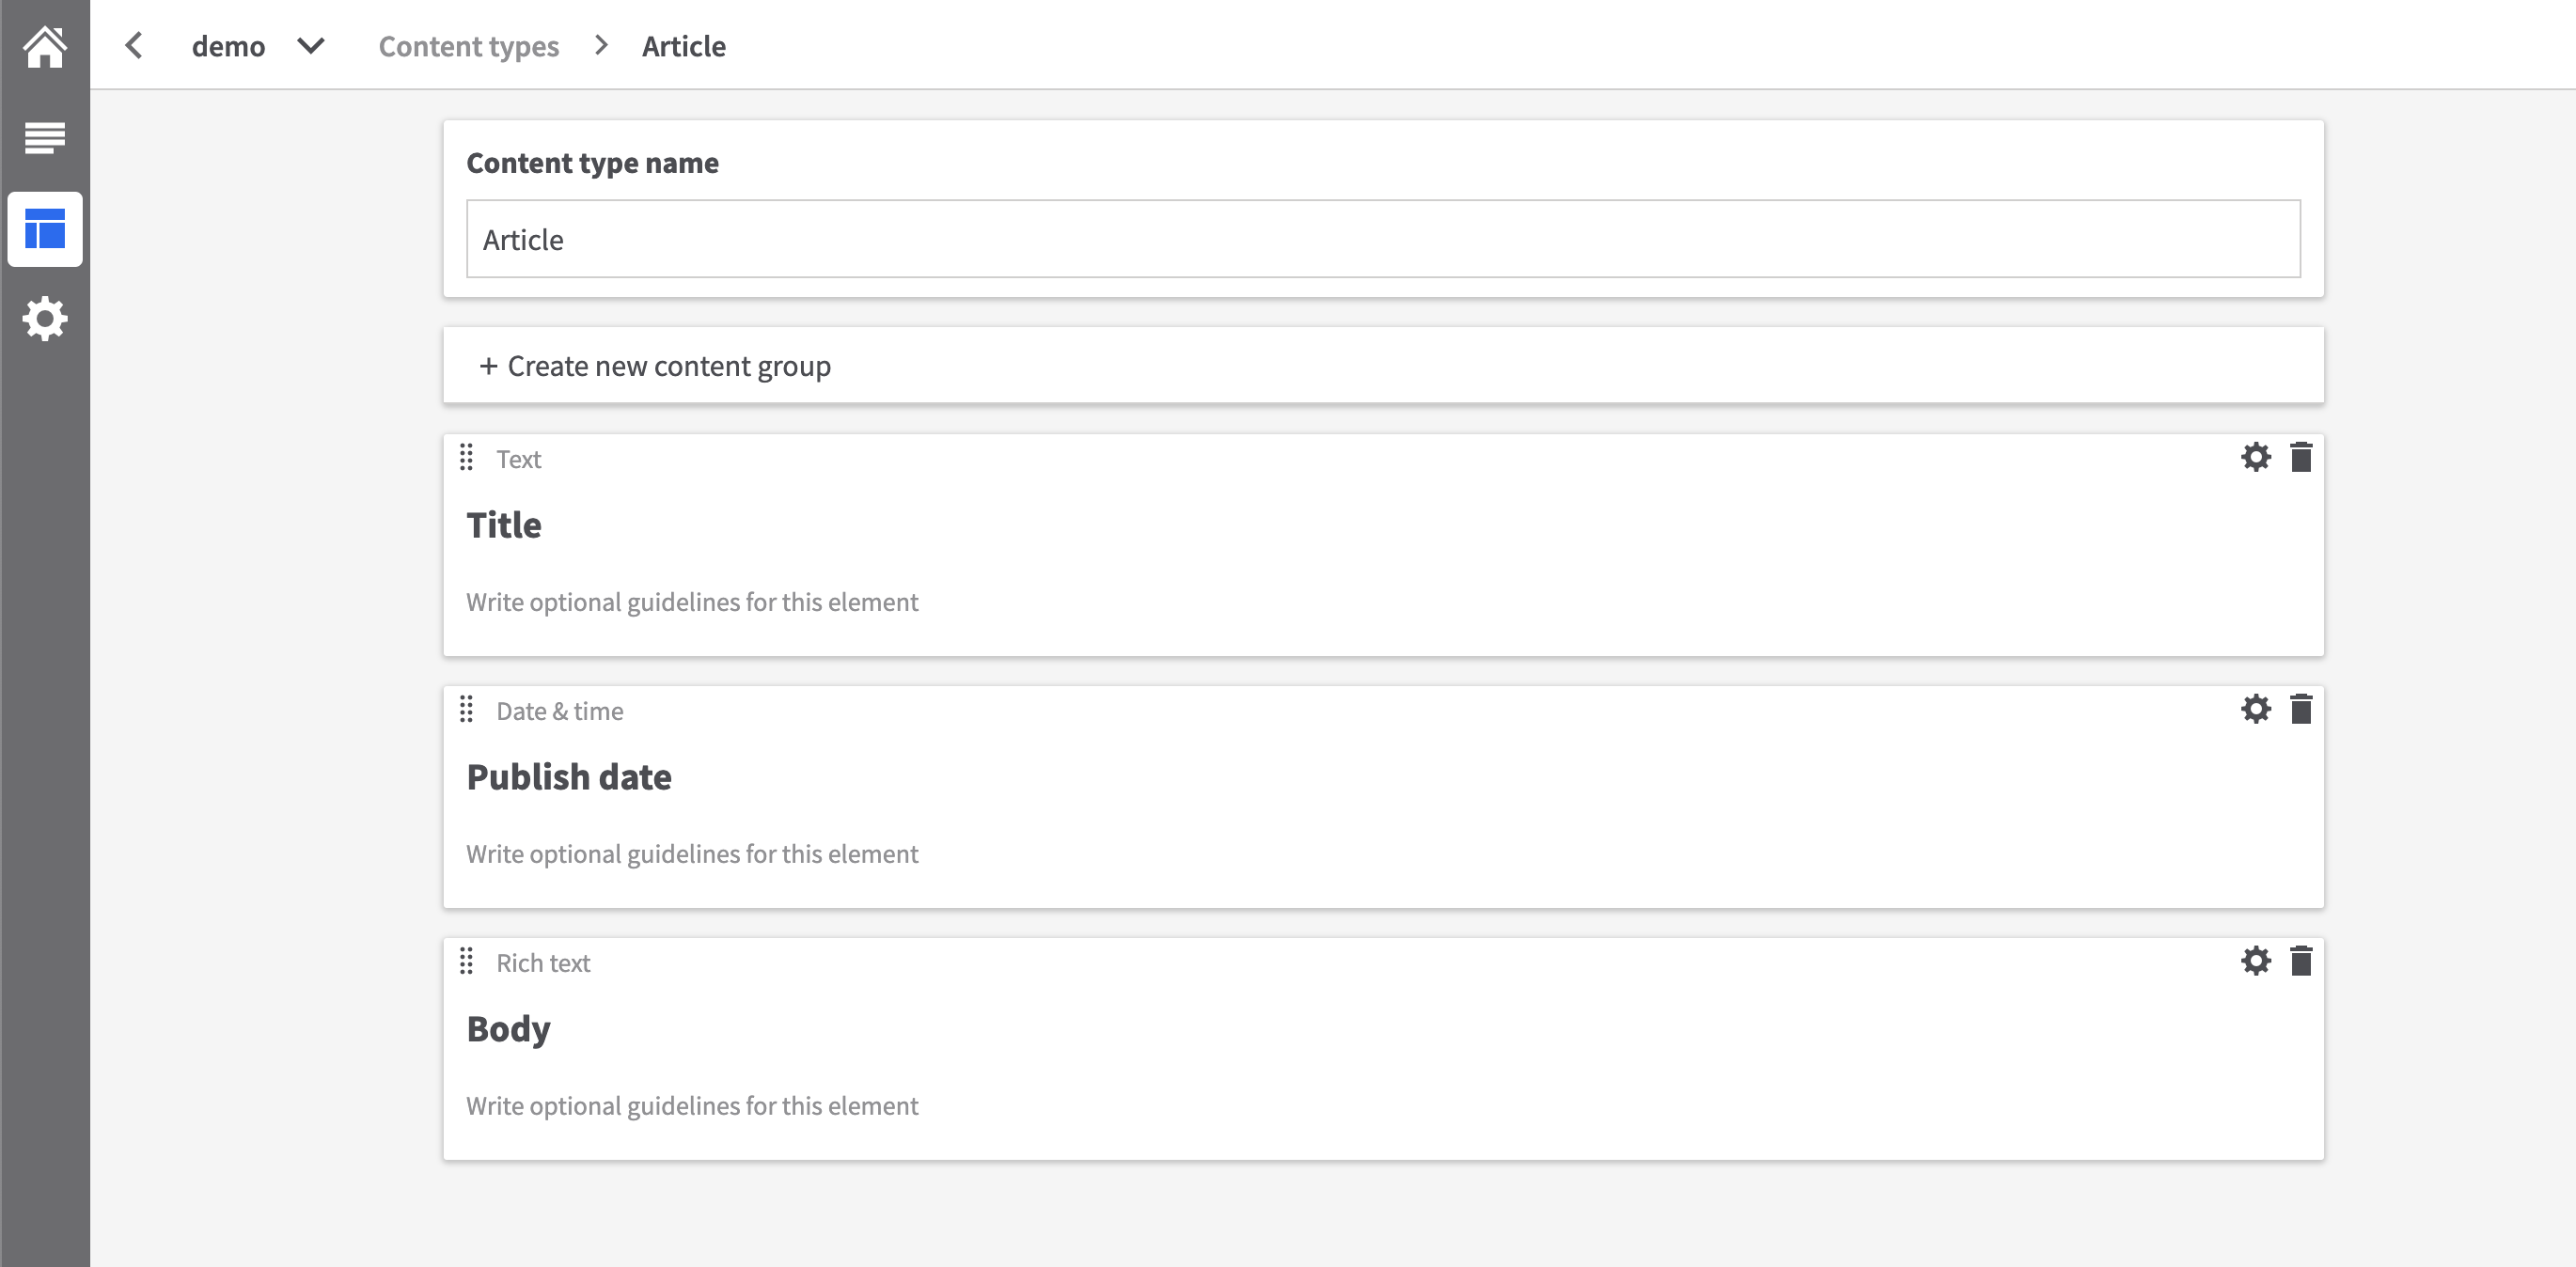Select Article in the breadcrumb
This screenshot has width=2576, height=1267.
(683, 45)
